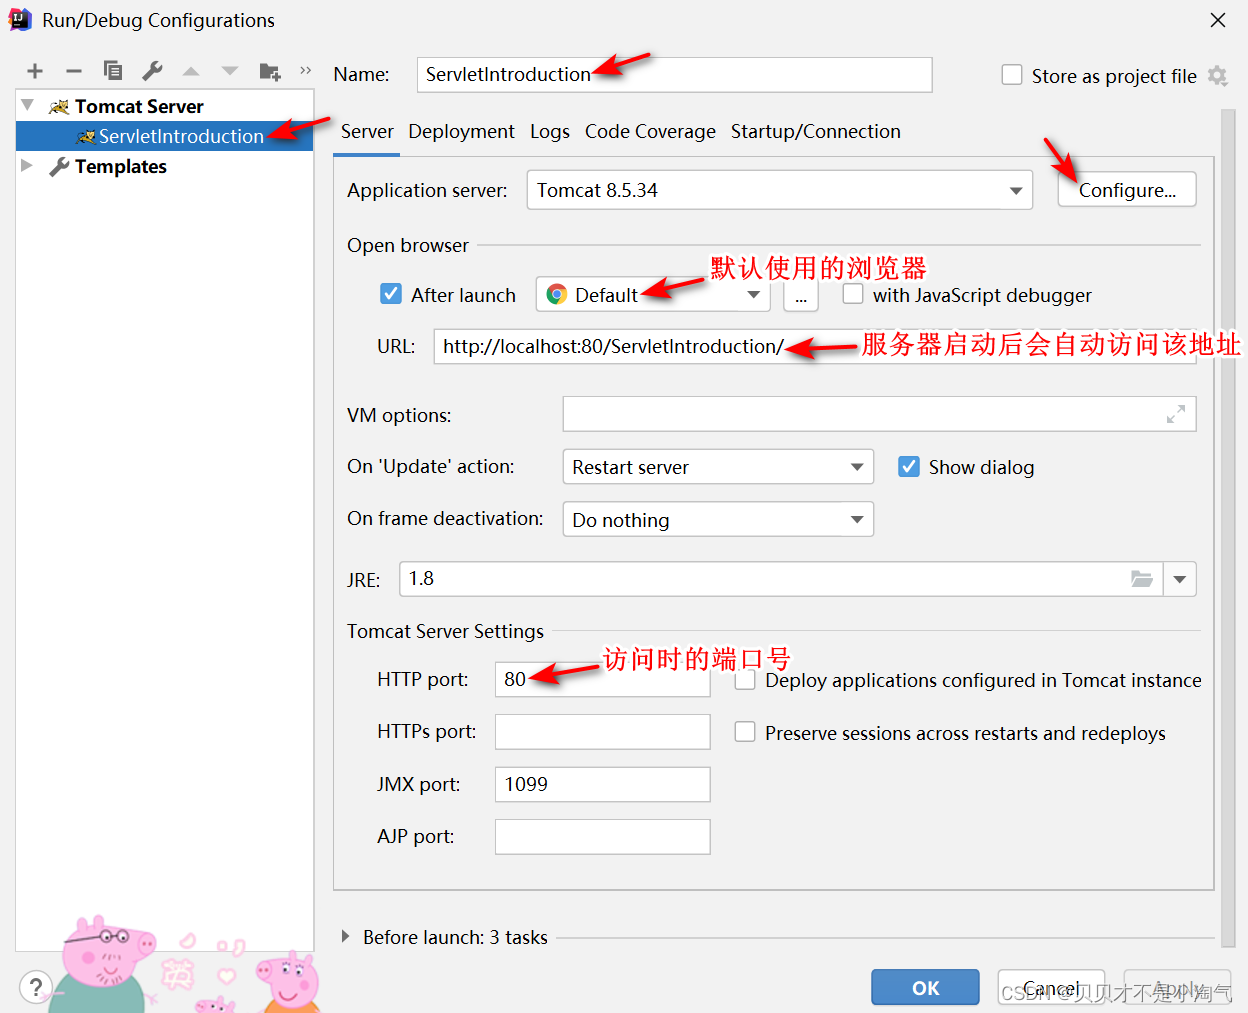Check Preserve sessions across restarts and redeploys
The image size is (1248, 1013).
pos(745,732)
